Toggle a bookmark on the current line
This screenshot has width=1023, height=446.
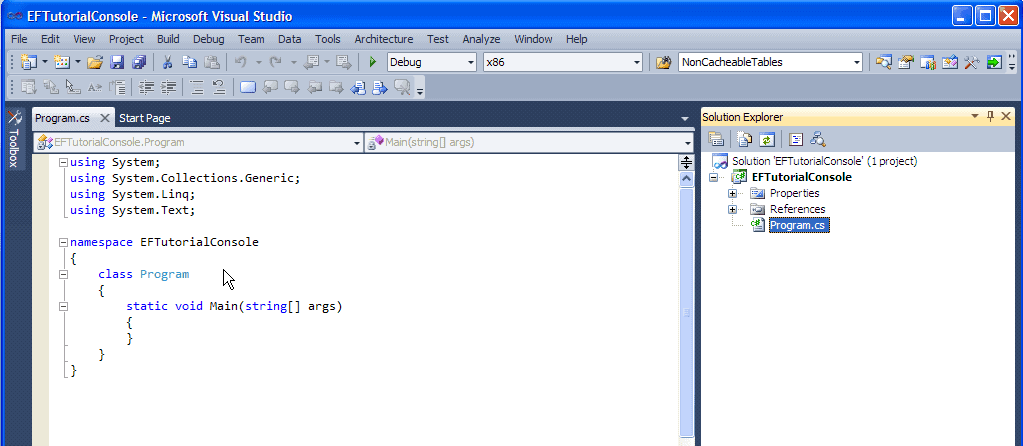[x=247, y=87]
